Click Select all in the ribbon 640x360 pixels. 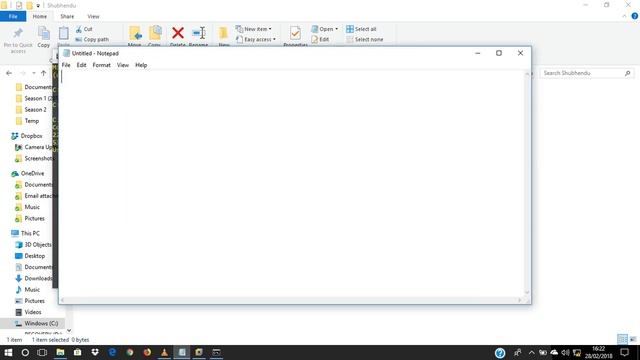(361, 29)
